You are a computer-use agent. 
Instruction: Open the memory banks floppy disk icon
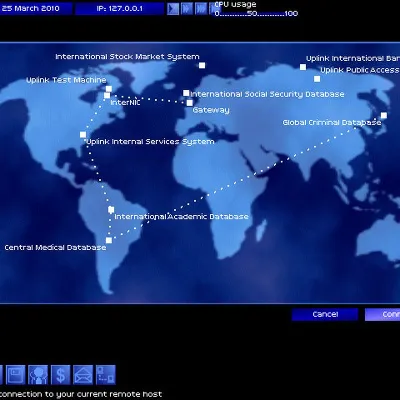click(15, 375)
